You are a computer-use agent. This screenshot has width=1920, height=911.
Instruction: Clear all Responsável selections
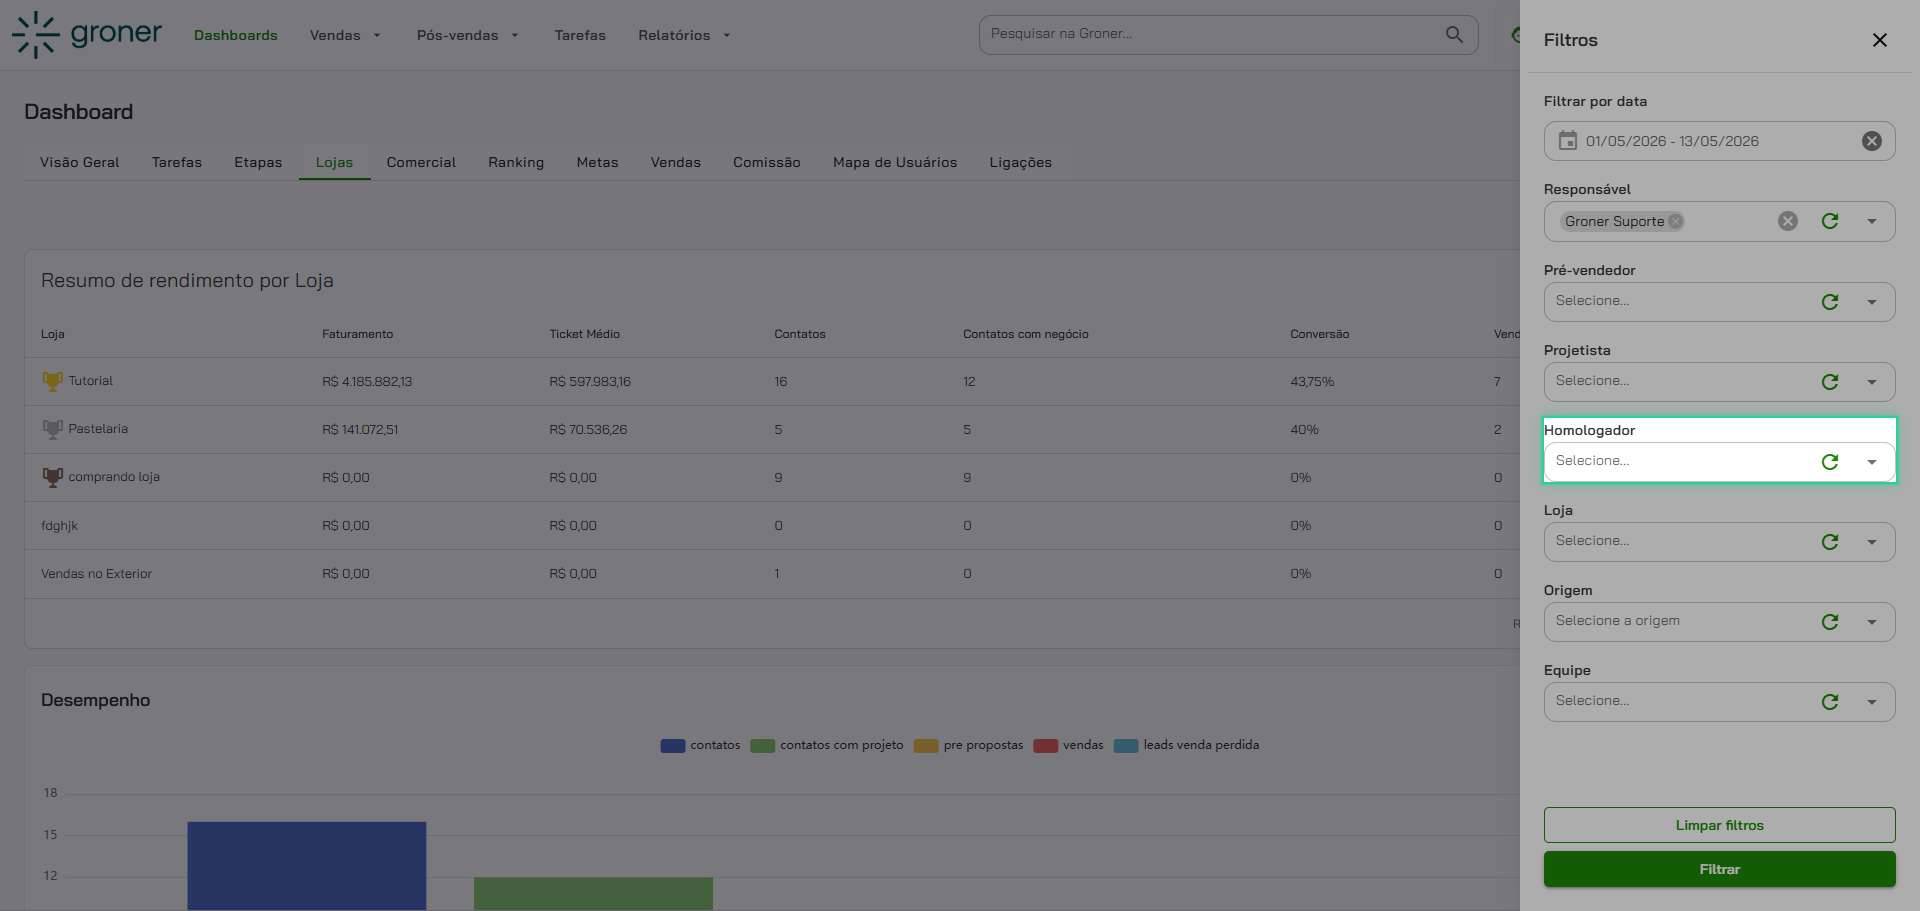[1787, 222]
